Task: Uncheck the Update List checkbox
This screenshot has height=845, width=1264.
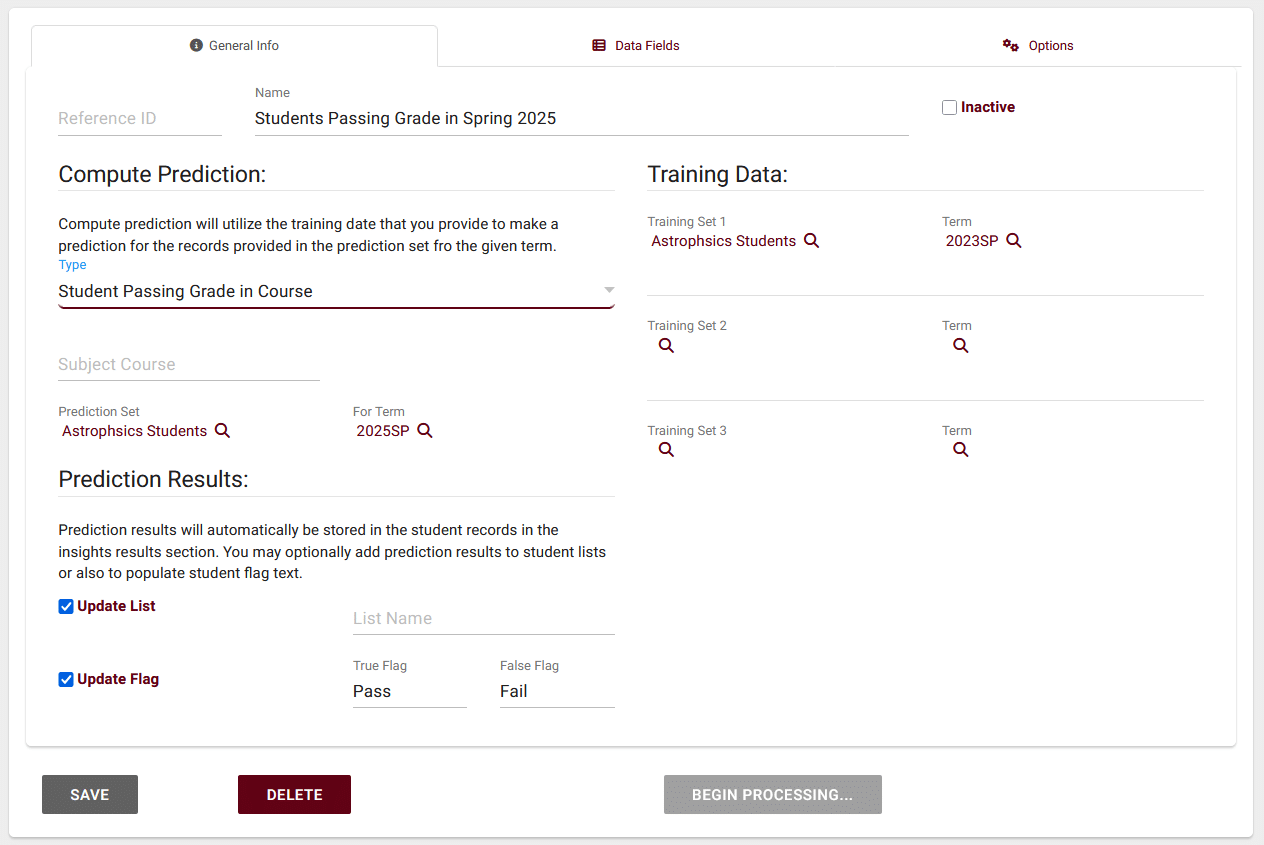Action: click(x=66, y=607)
